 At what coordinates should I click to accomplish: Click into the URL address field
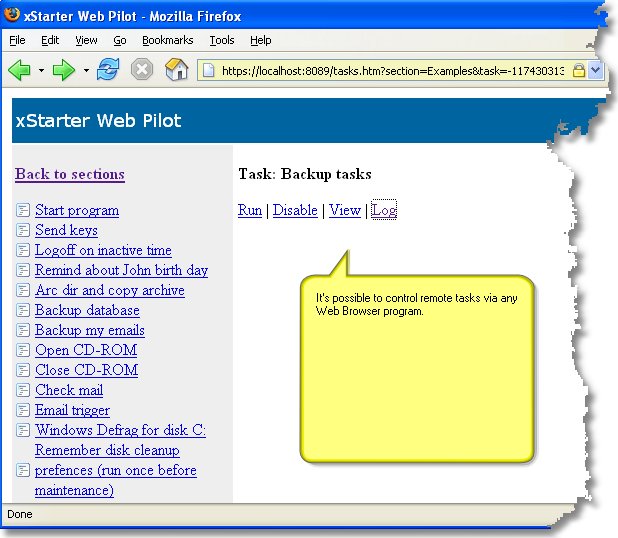pos(393,71)
